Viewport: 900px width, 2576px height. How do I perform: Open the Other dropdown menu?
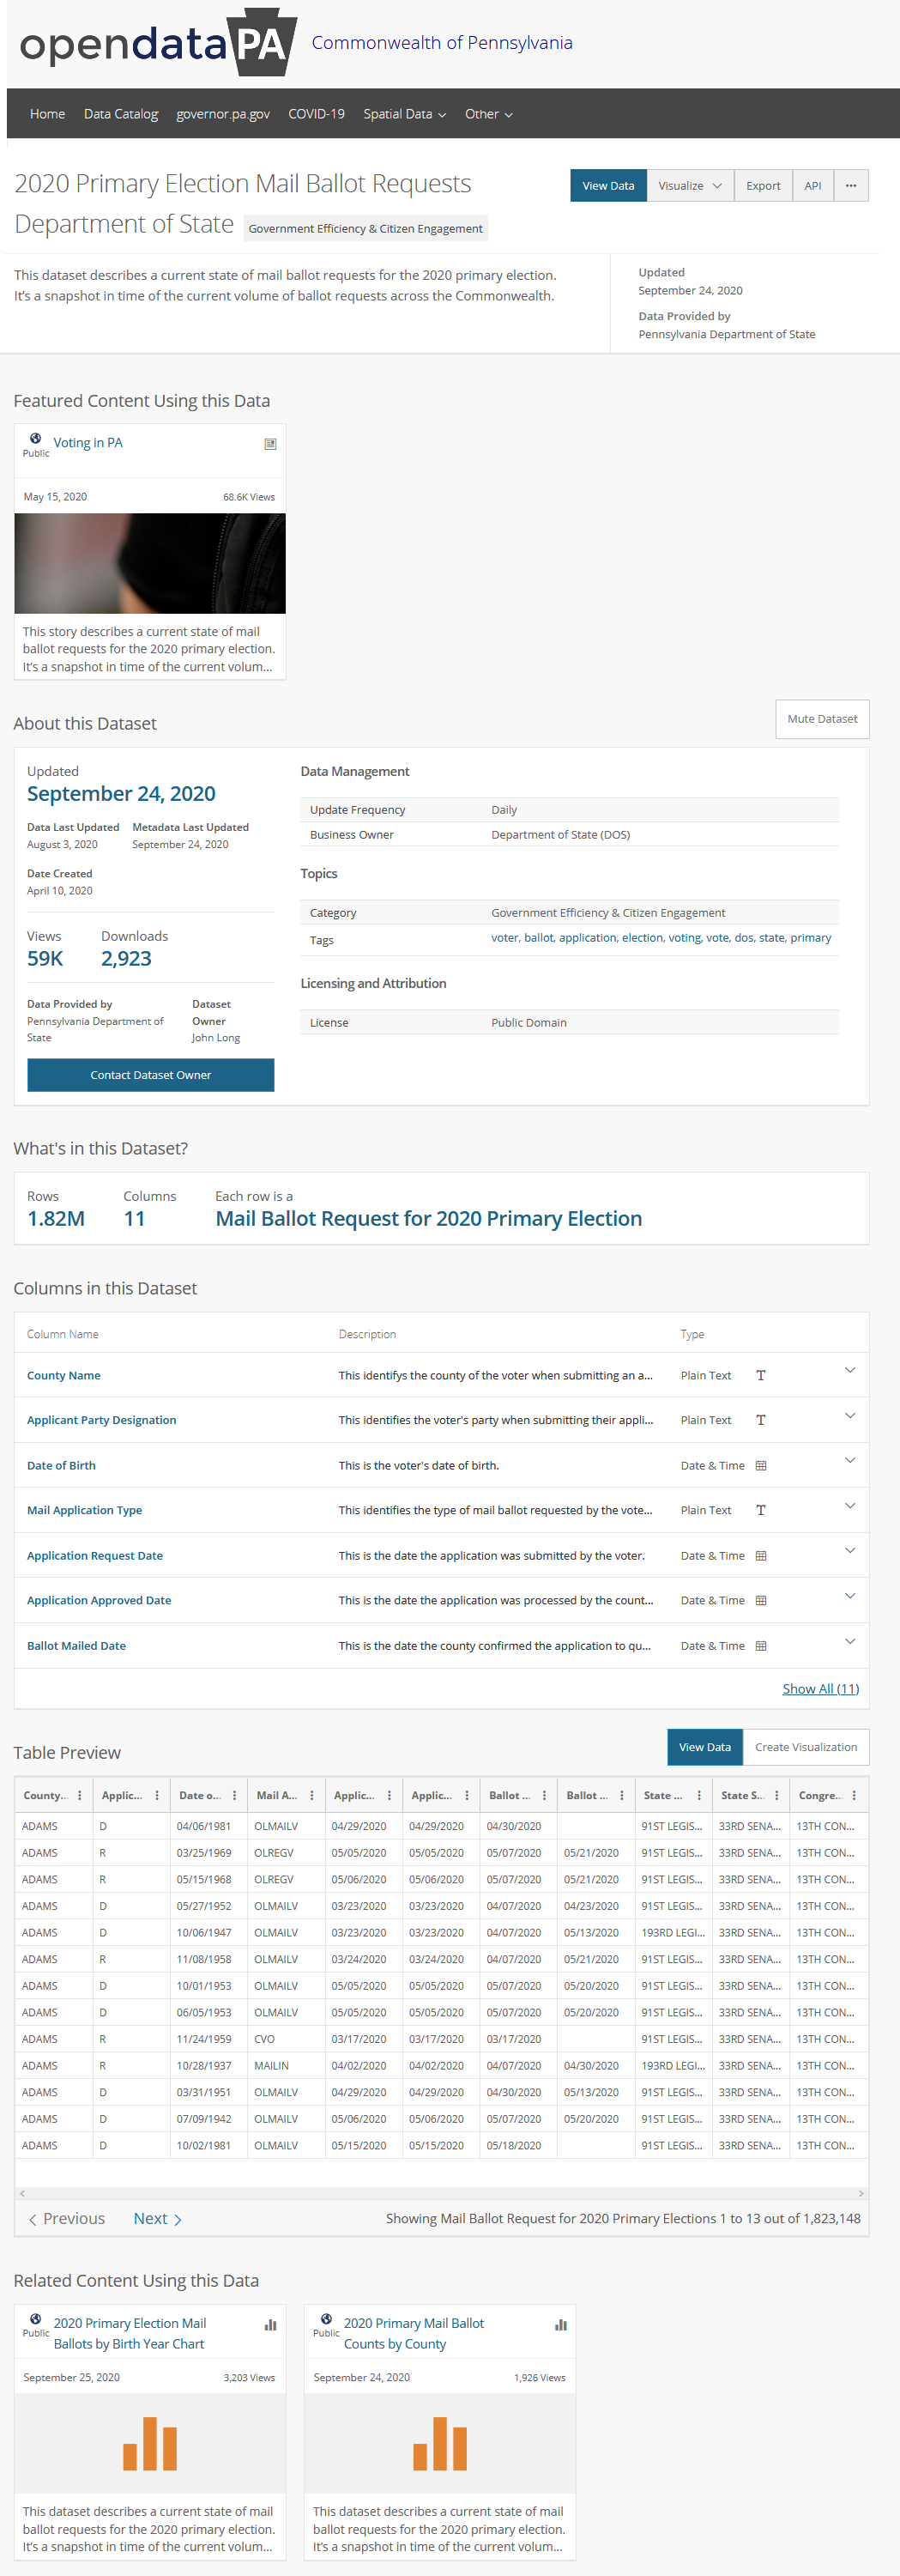[489, 114]
